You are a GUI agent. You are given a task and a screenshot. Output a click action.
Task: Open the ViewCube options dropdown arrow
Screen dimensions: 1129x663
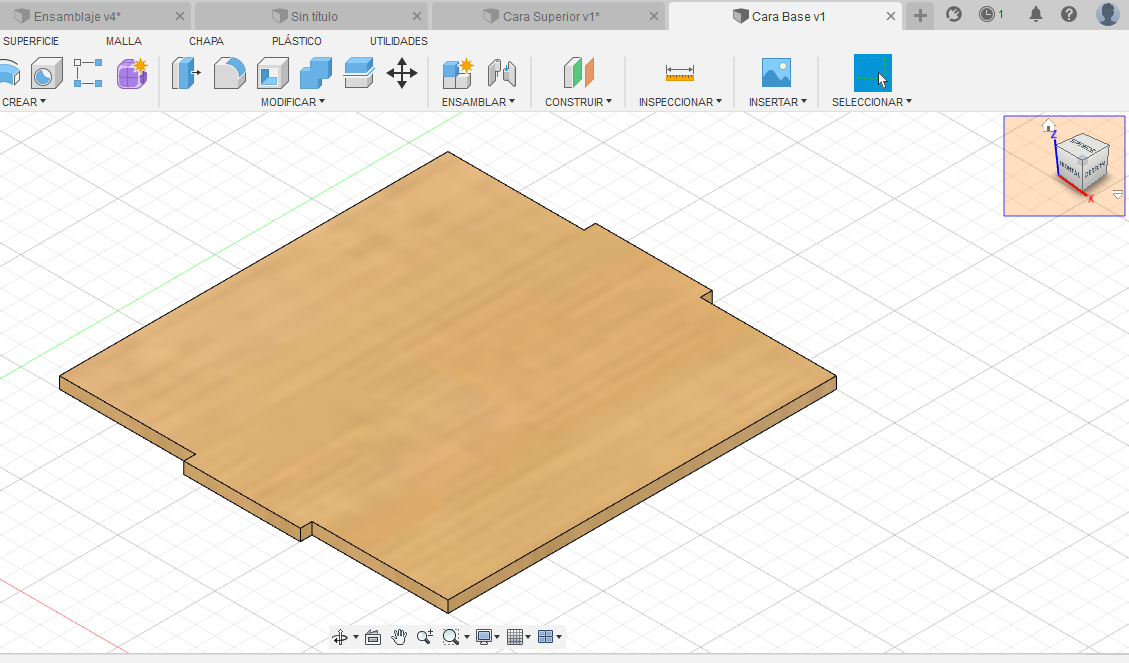(1117, 194)
